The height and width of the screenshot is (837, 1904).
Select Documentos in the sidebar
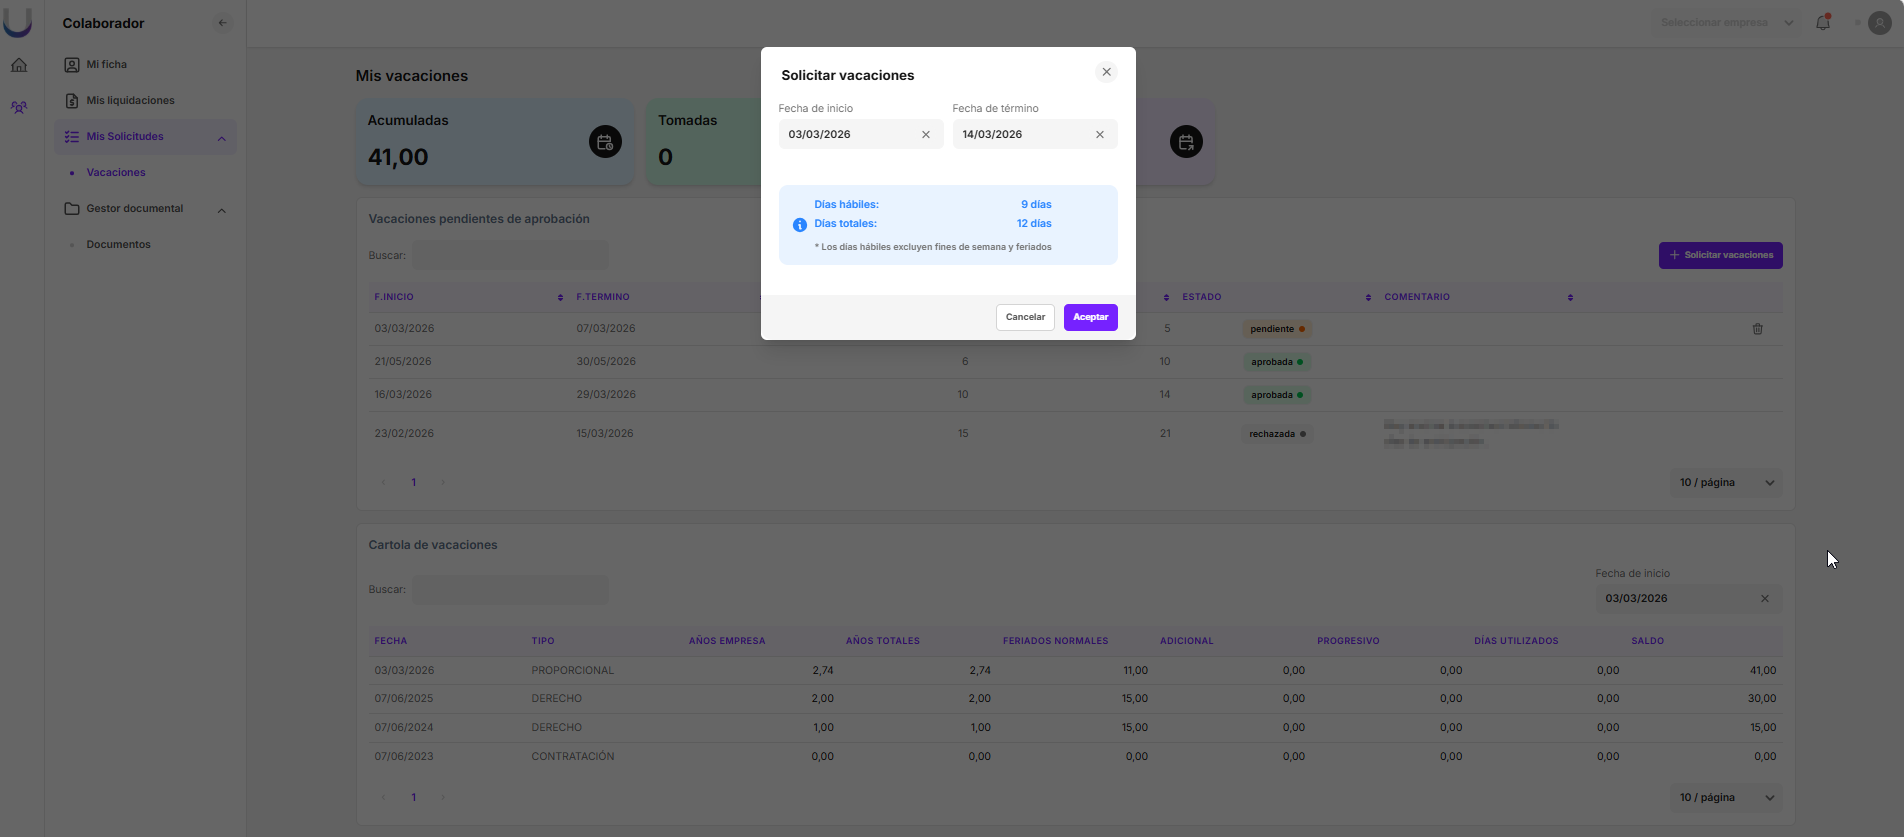[118, 245]
